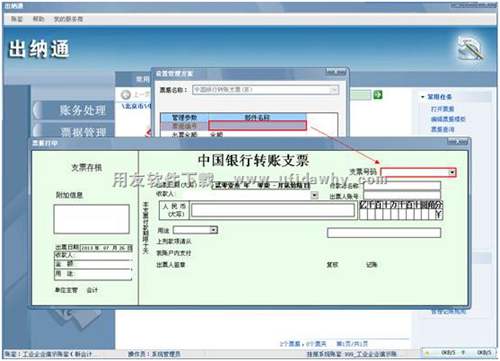Expand the 收款人 dropdown on the cheque
This screenshot has width=500, height=361.
pos(314,195)
